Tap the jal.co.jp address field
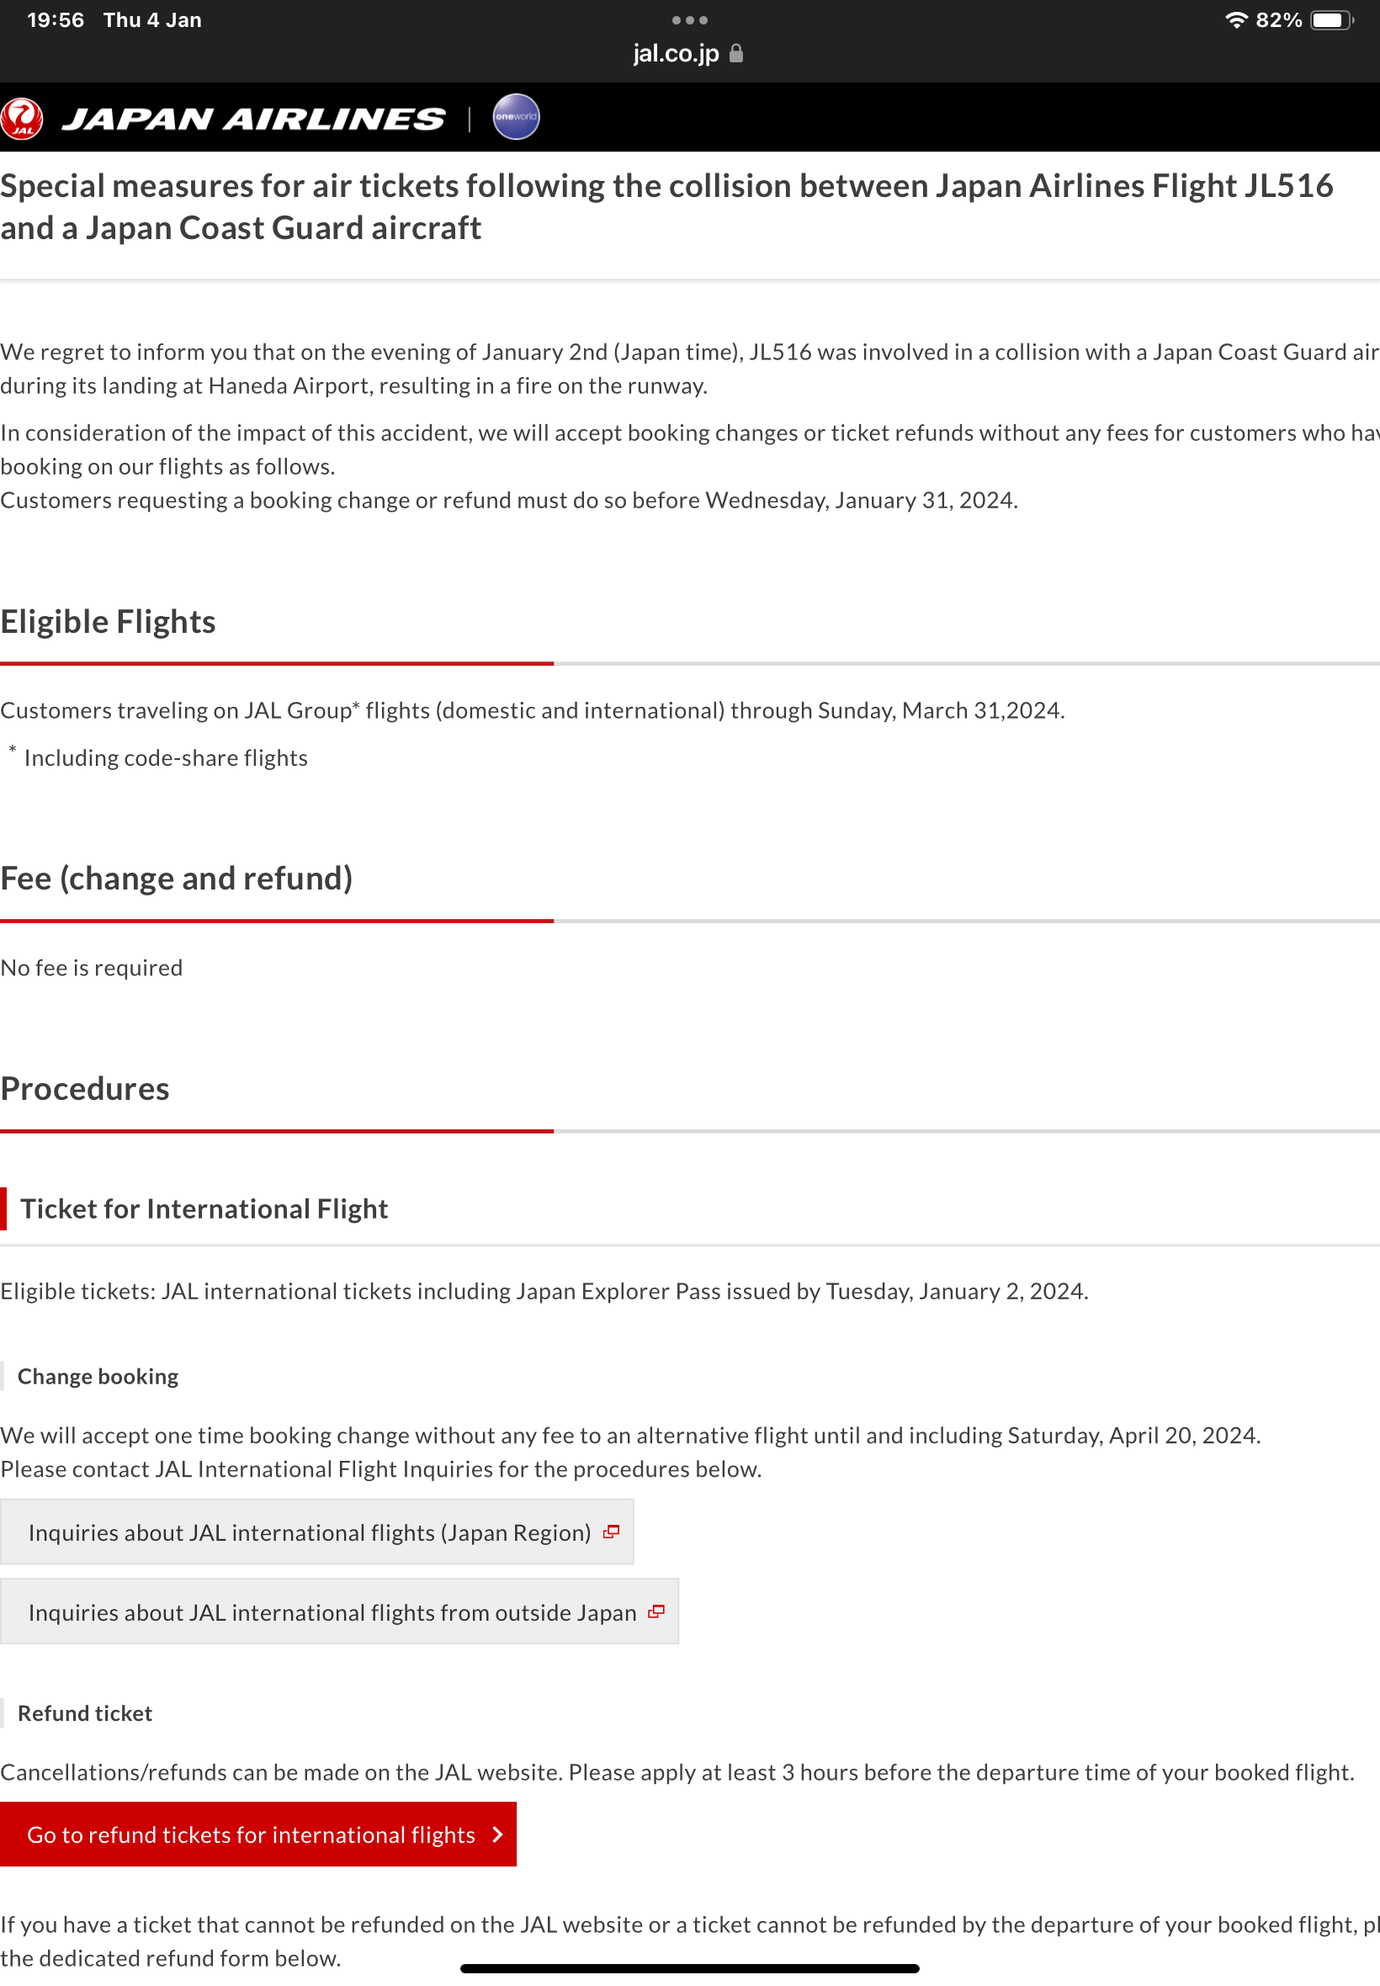Screen dimensions: 1380x1986 pyautogui.click(x=677, y=54)
